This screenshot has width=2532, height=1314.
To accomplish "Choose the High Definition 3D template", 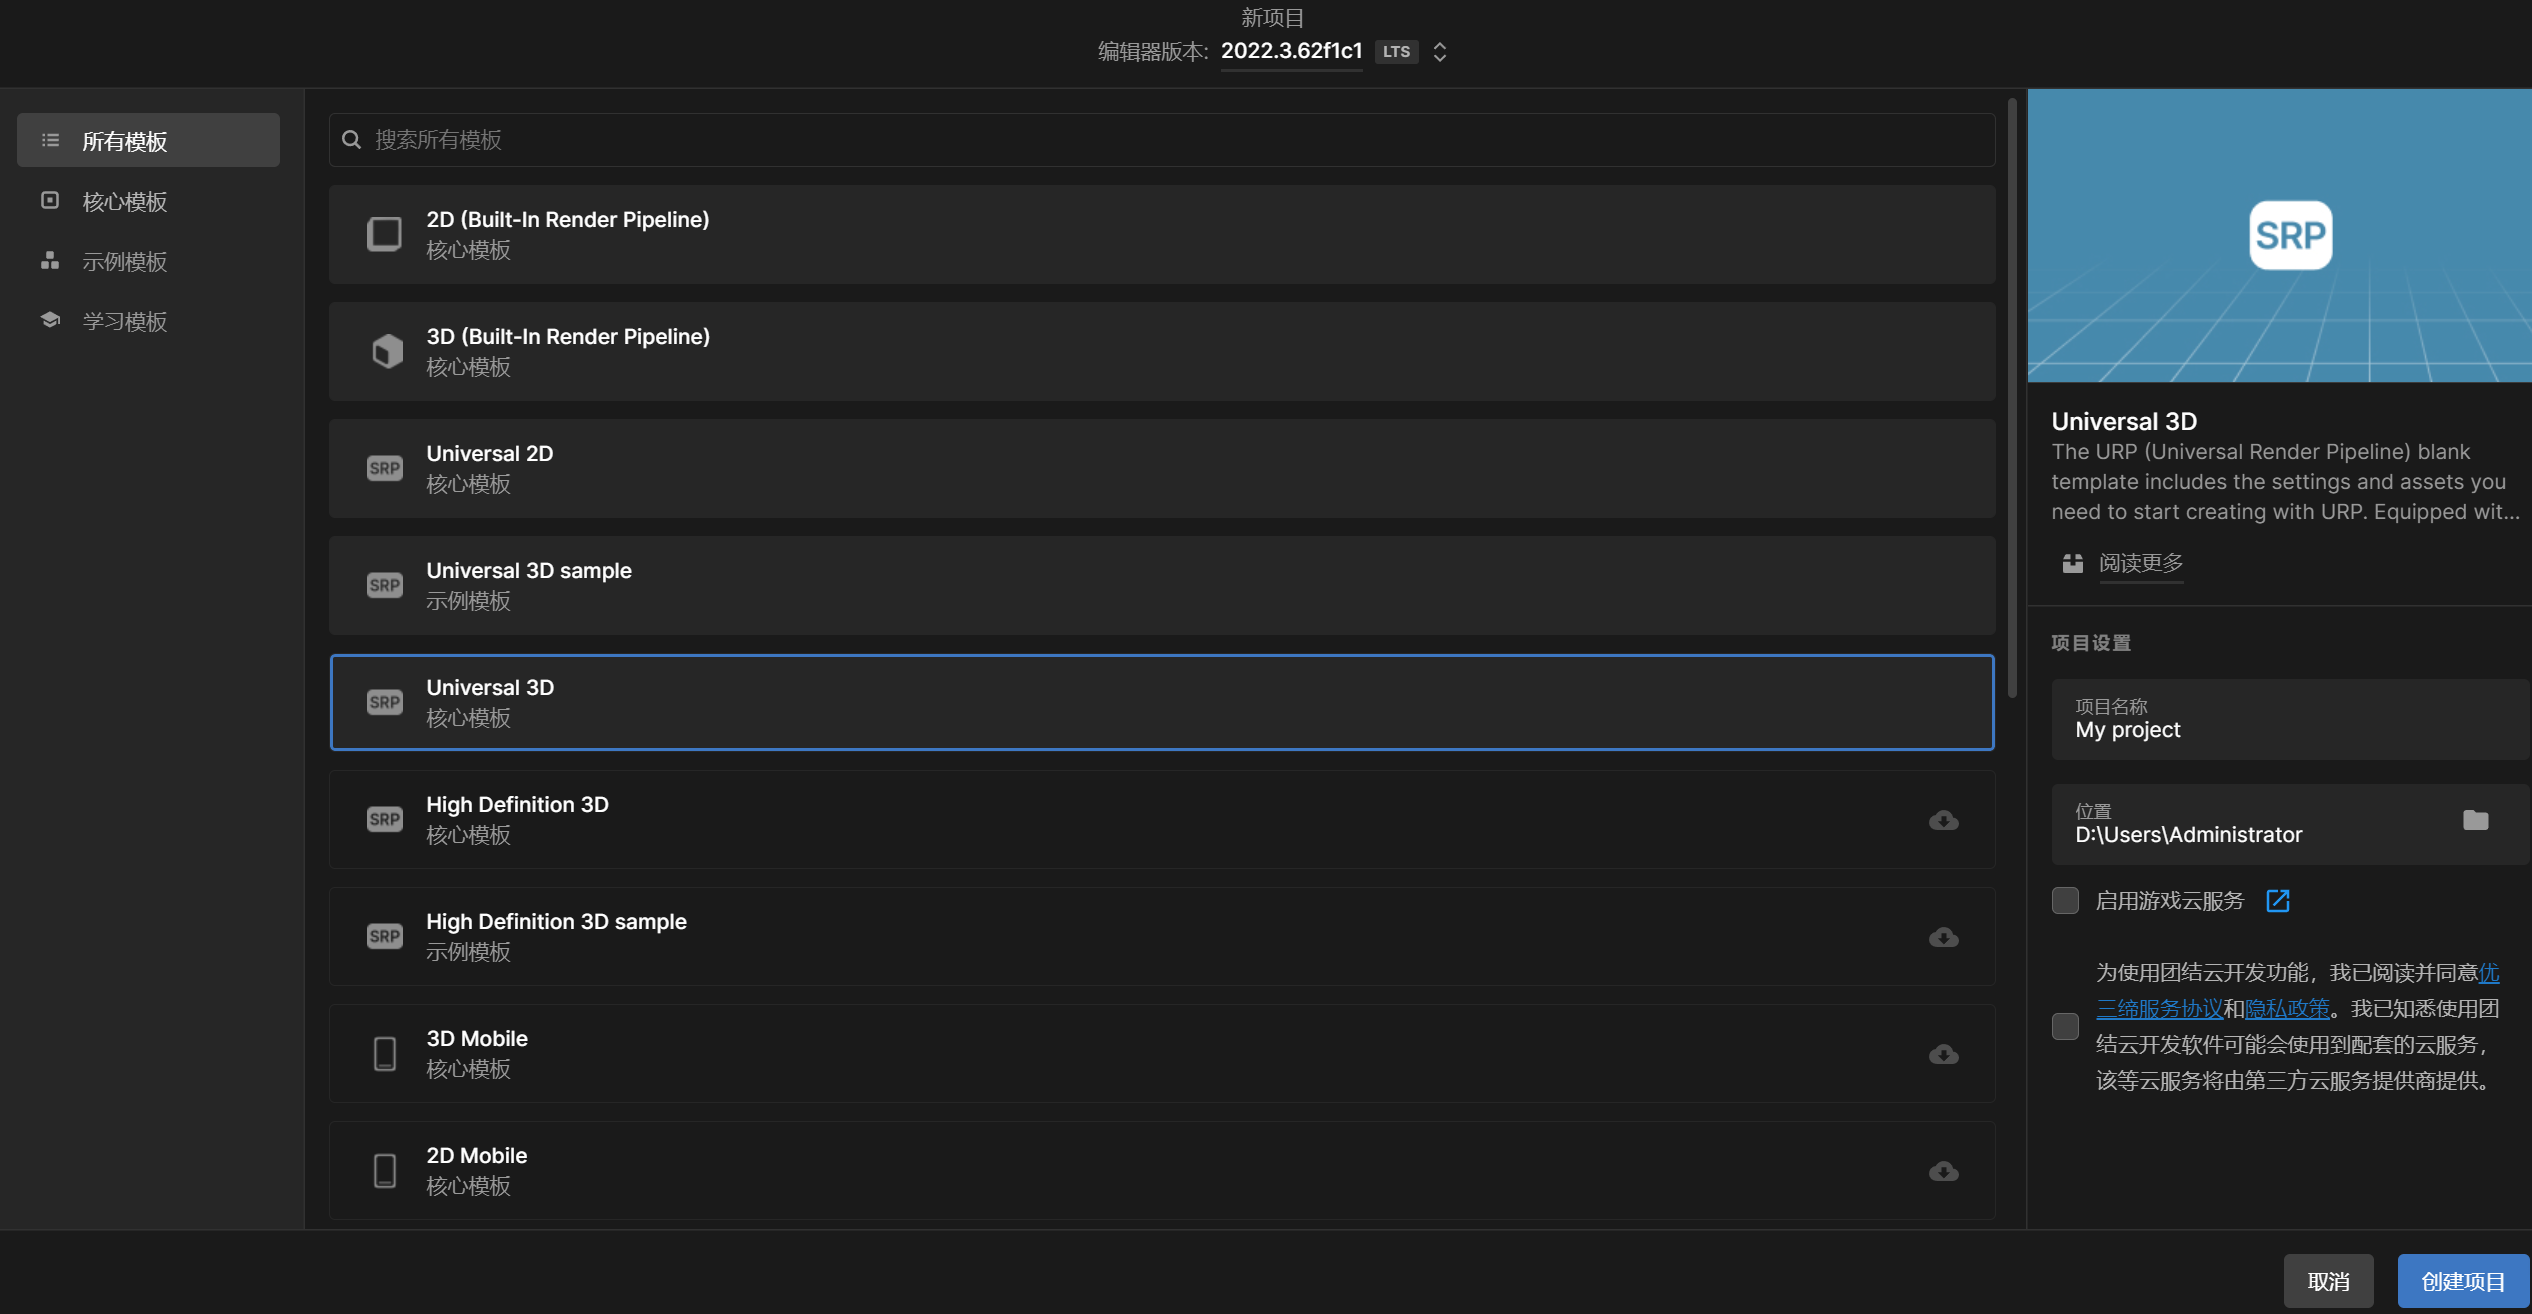I will [x=1162, y=819].
